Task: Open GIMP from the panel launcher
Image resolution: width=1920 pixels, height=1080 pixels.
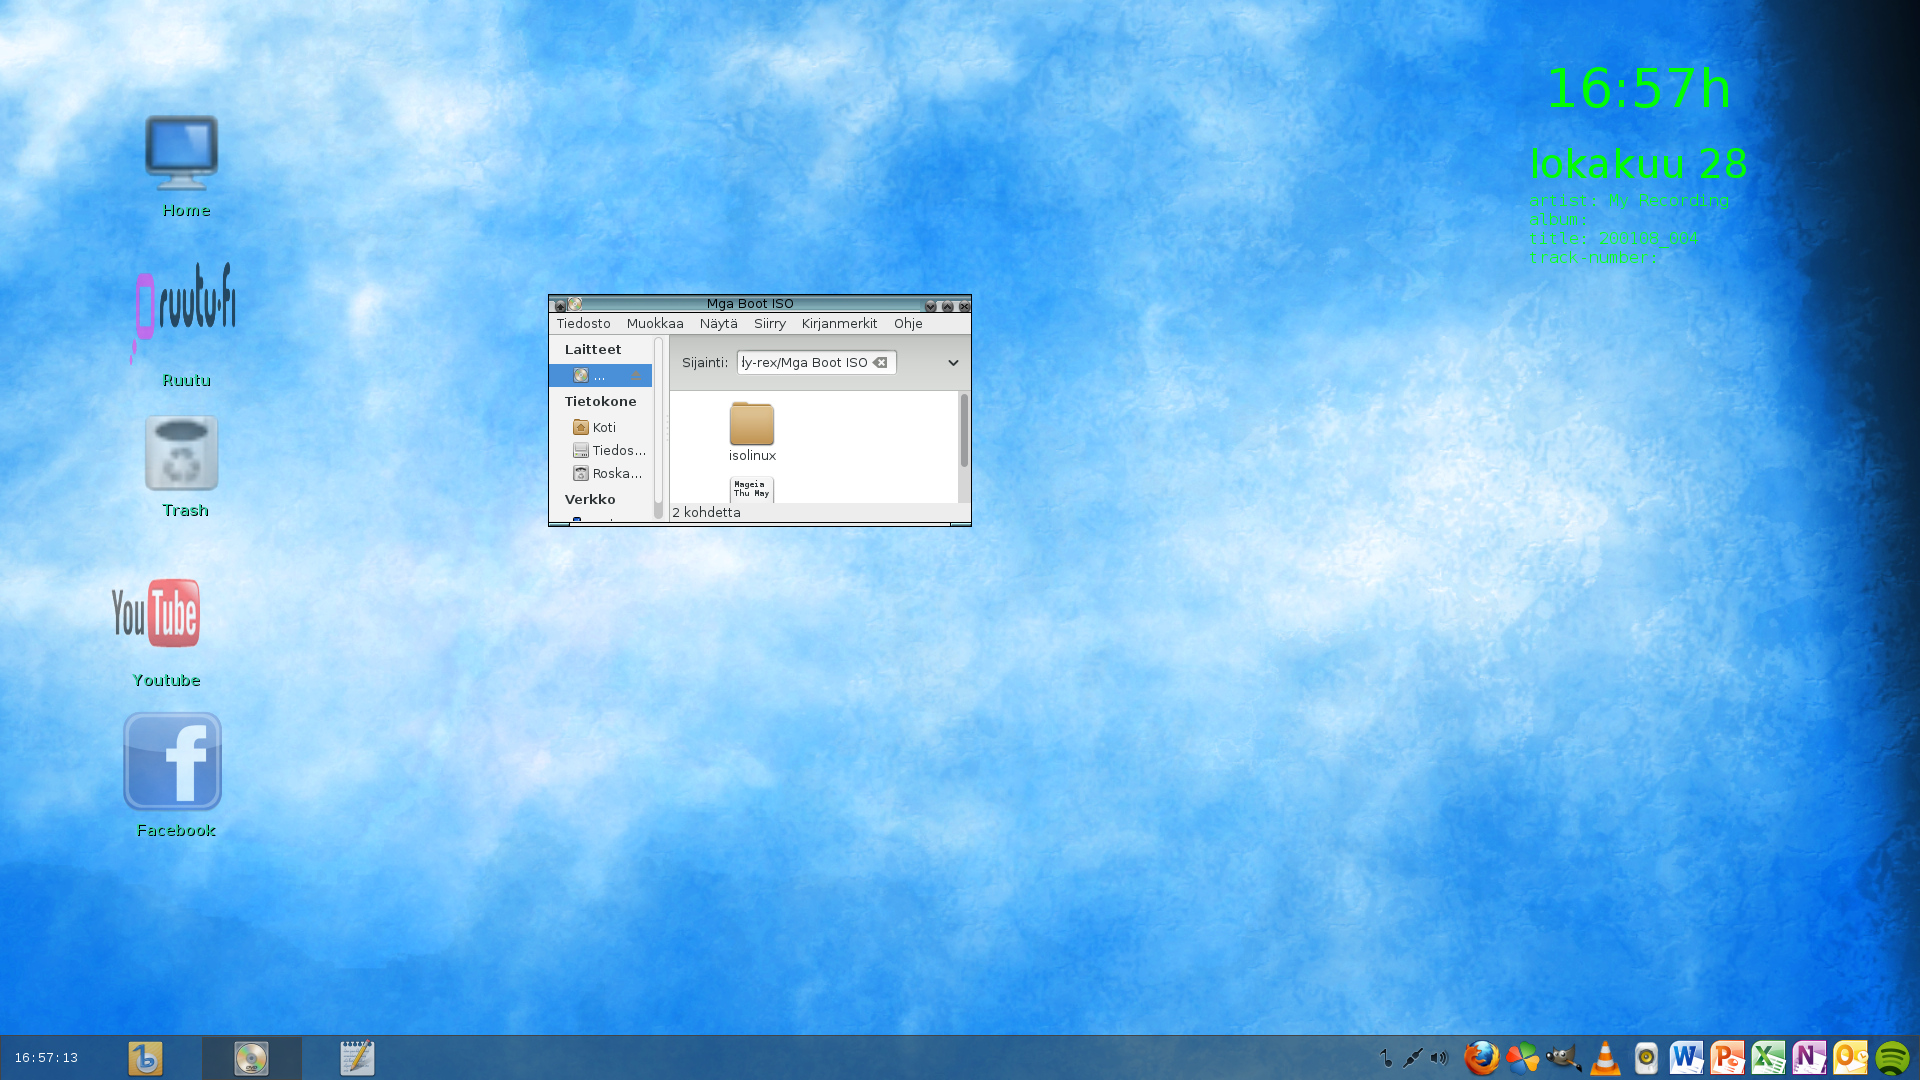Action: click(1563, 1057)
